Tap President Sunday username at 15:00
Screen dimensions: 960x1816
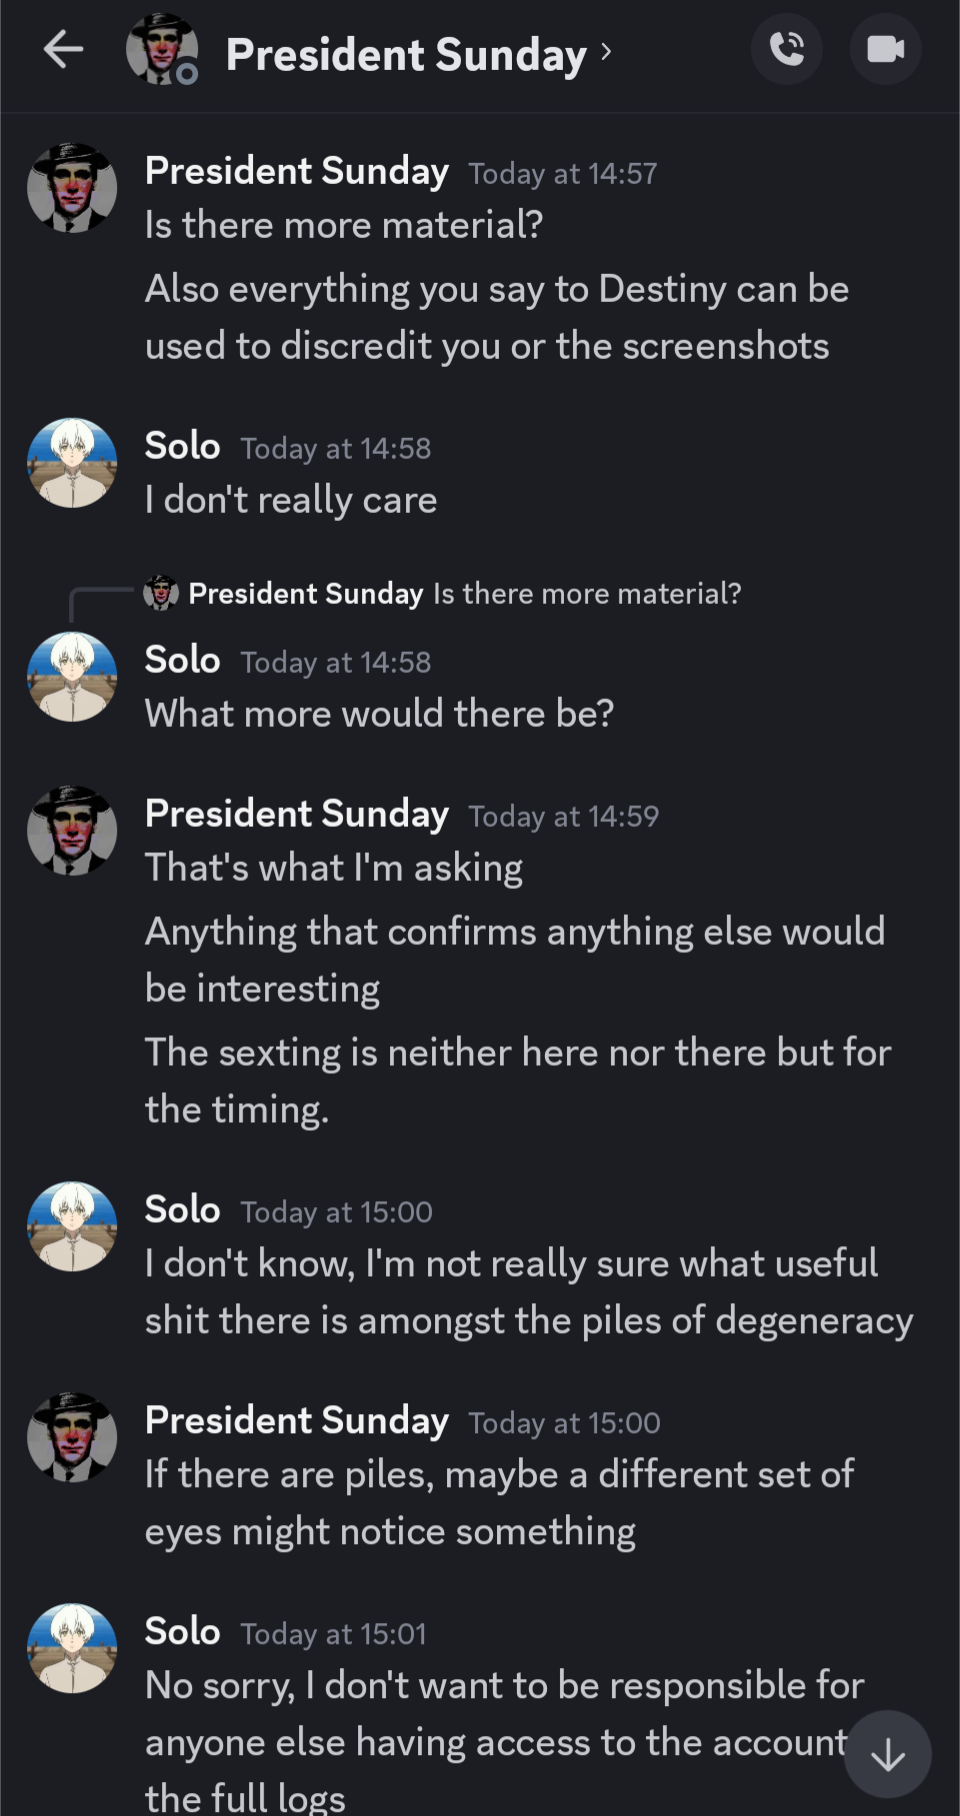pyautogui.click(x=297, y=1421)
